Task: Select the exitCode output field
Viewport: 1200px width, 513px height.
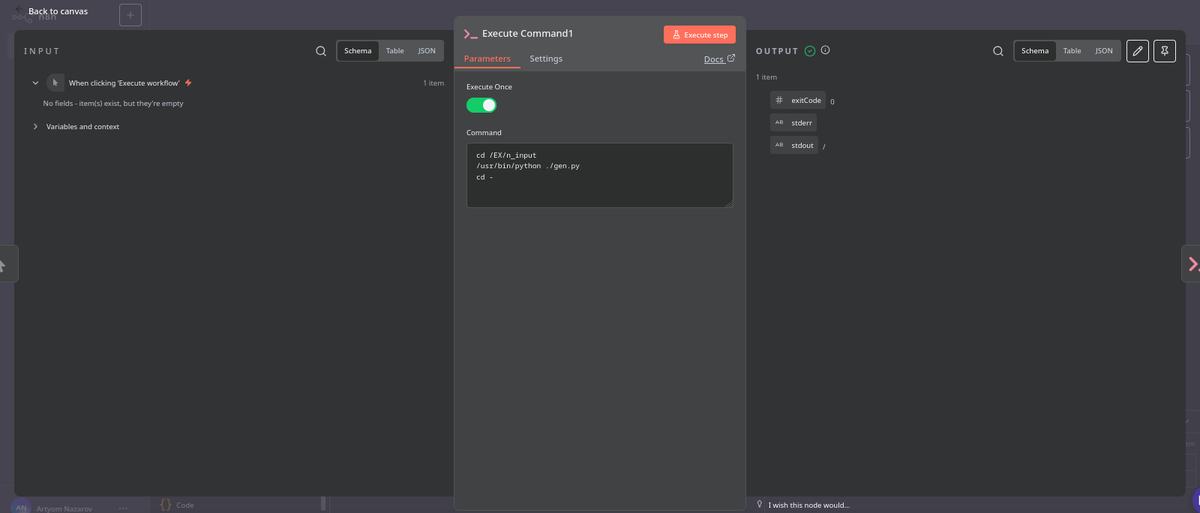Action: 797,100
